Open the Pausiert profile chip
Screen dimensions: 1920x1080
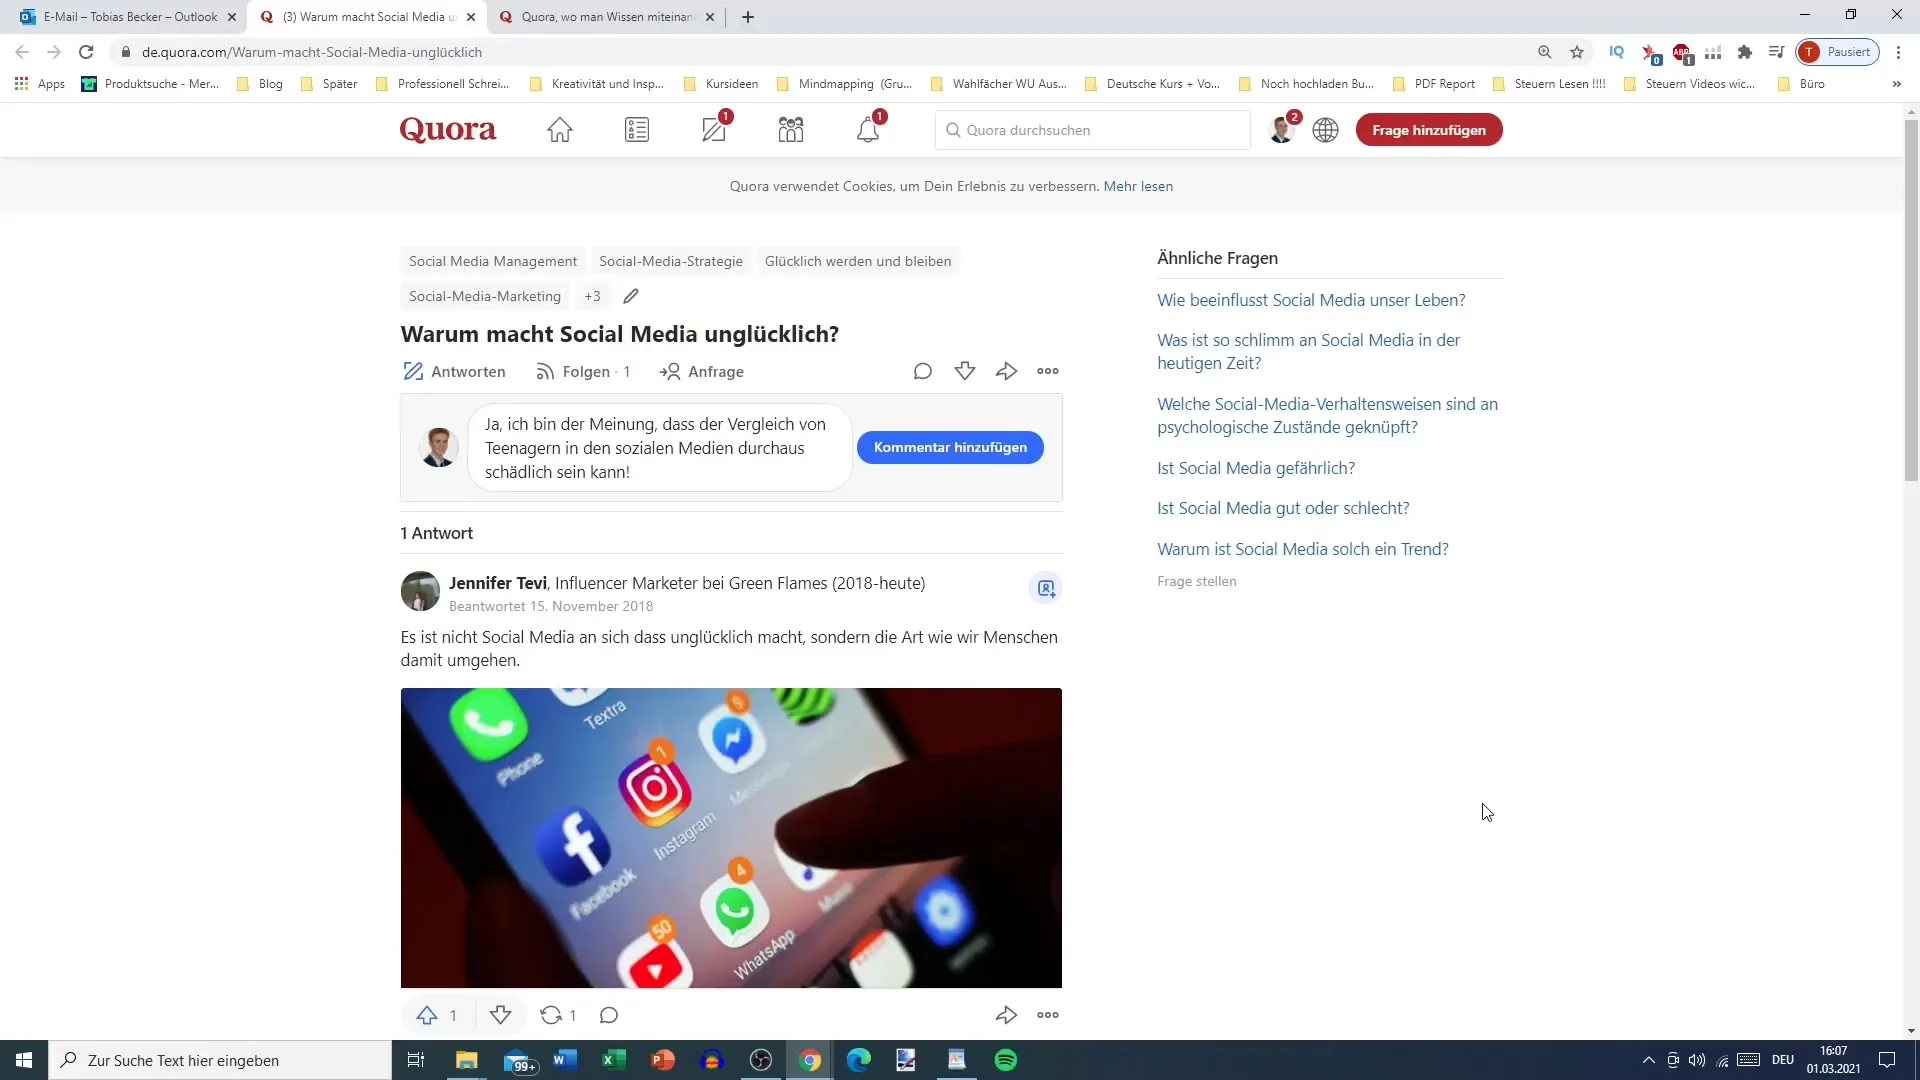[1838, 52]
